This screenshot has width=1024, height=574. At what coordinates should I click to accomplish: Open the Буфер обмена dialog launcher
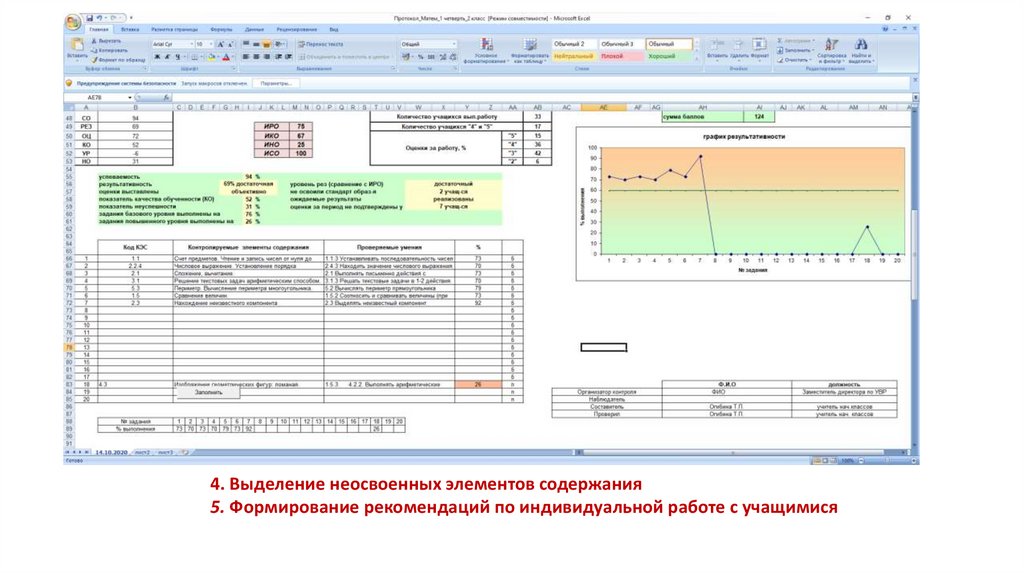tap(146, 69)
